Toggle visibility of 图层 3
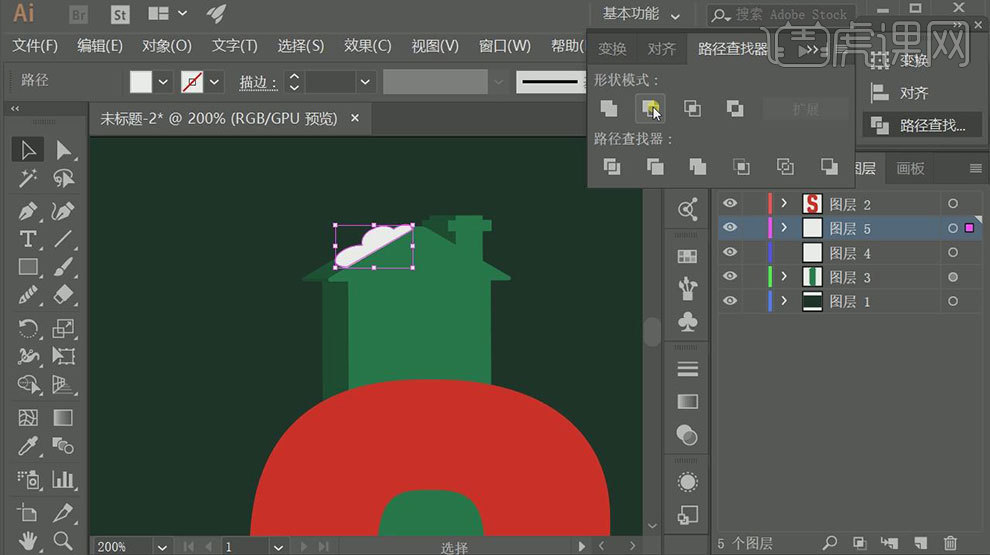Screen dimensions: 990x555 coord(730,277)
